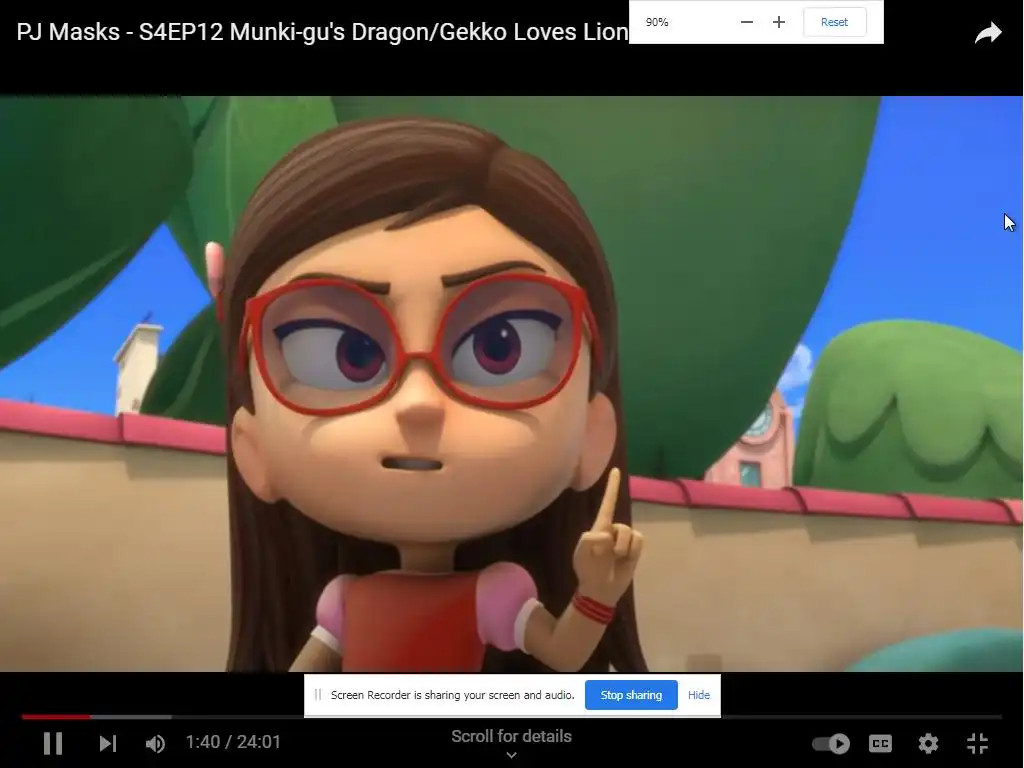Hide the screen sharing notification
Screen dimensions: 1024x768
(x=698, y=695)
